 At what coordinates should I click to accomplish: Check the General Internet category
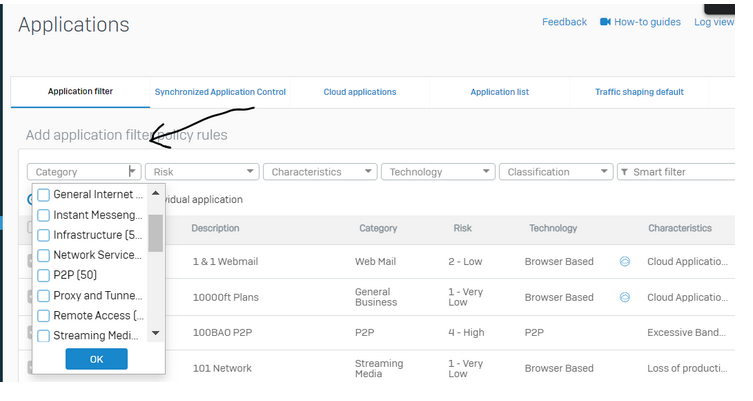click(44, 195)
